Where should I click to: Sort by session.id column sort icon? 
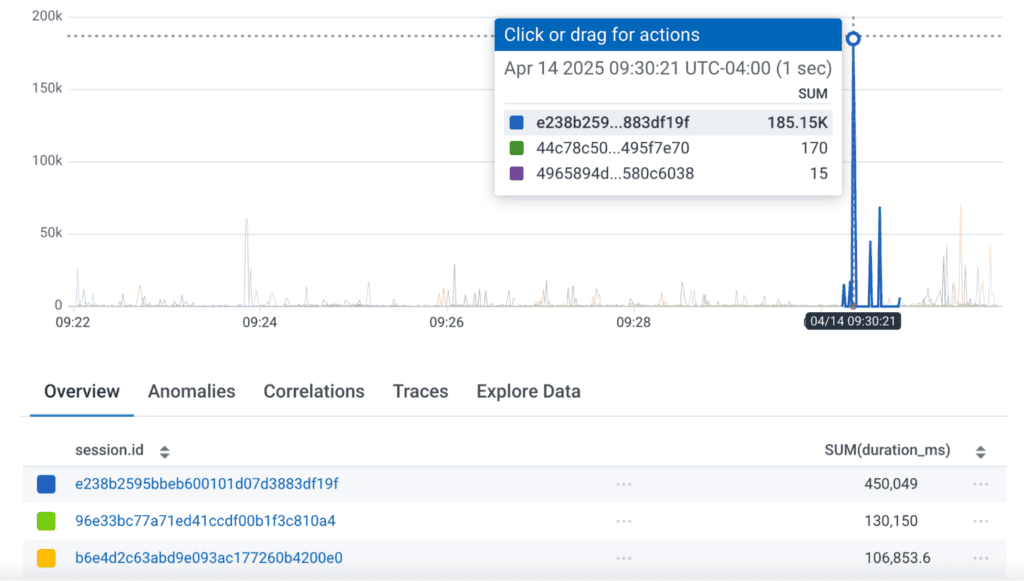[x=165, y=452]
